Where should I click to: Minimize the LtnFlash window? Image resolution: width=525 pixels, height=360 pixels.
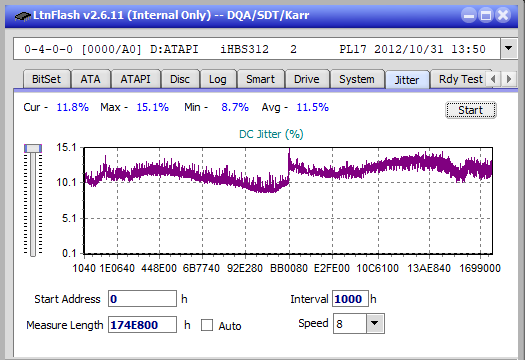[x=469, y=15]
